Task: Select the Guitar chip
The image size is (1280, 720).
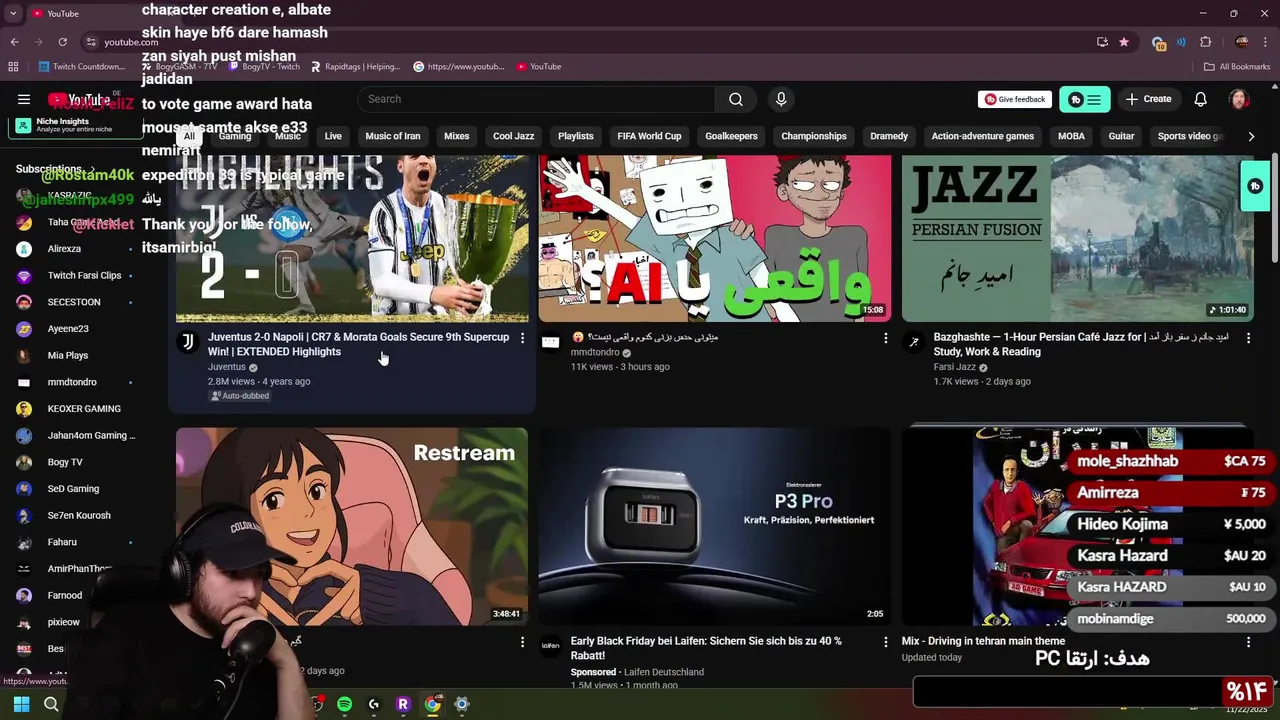Action: (x=1122, y=136)
